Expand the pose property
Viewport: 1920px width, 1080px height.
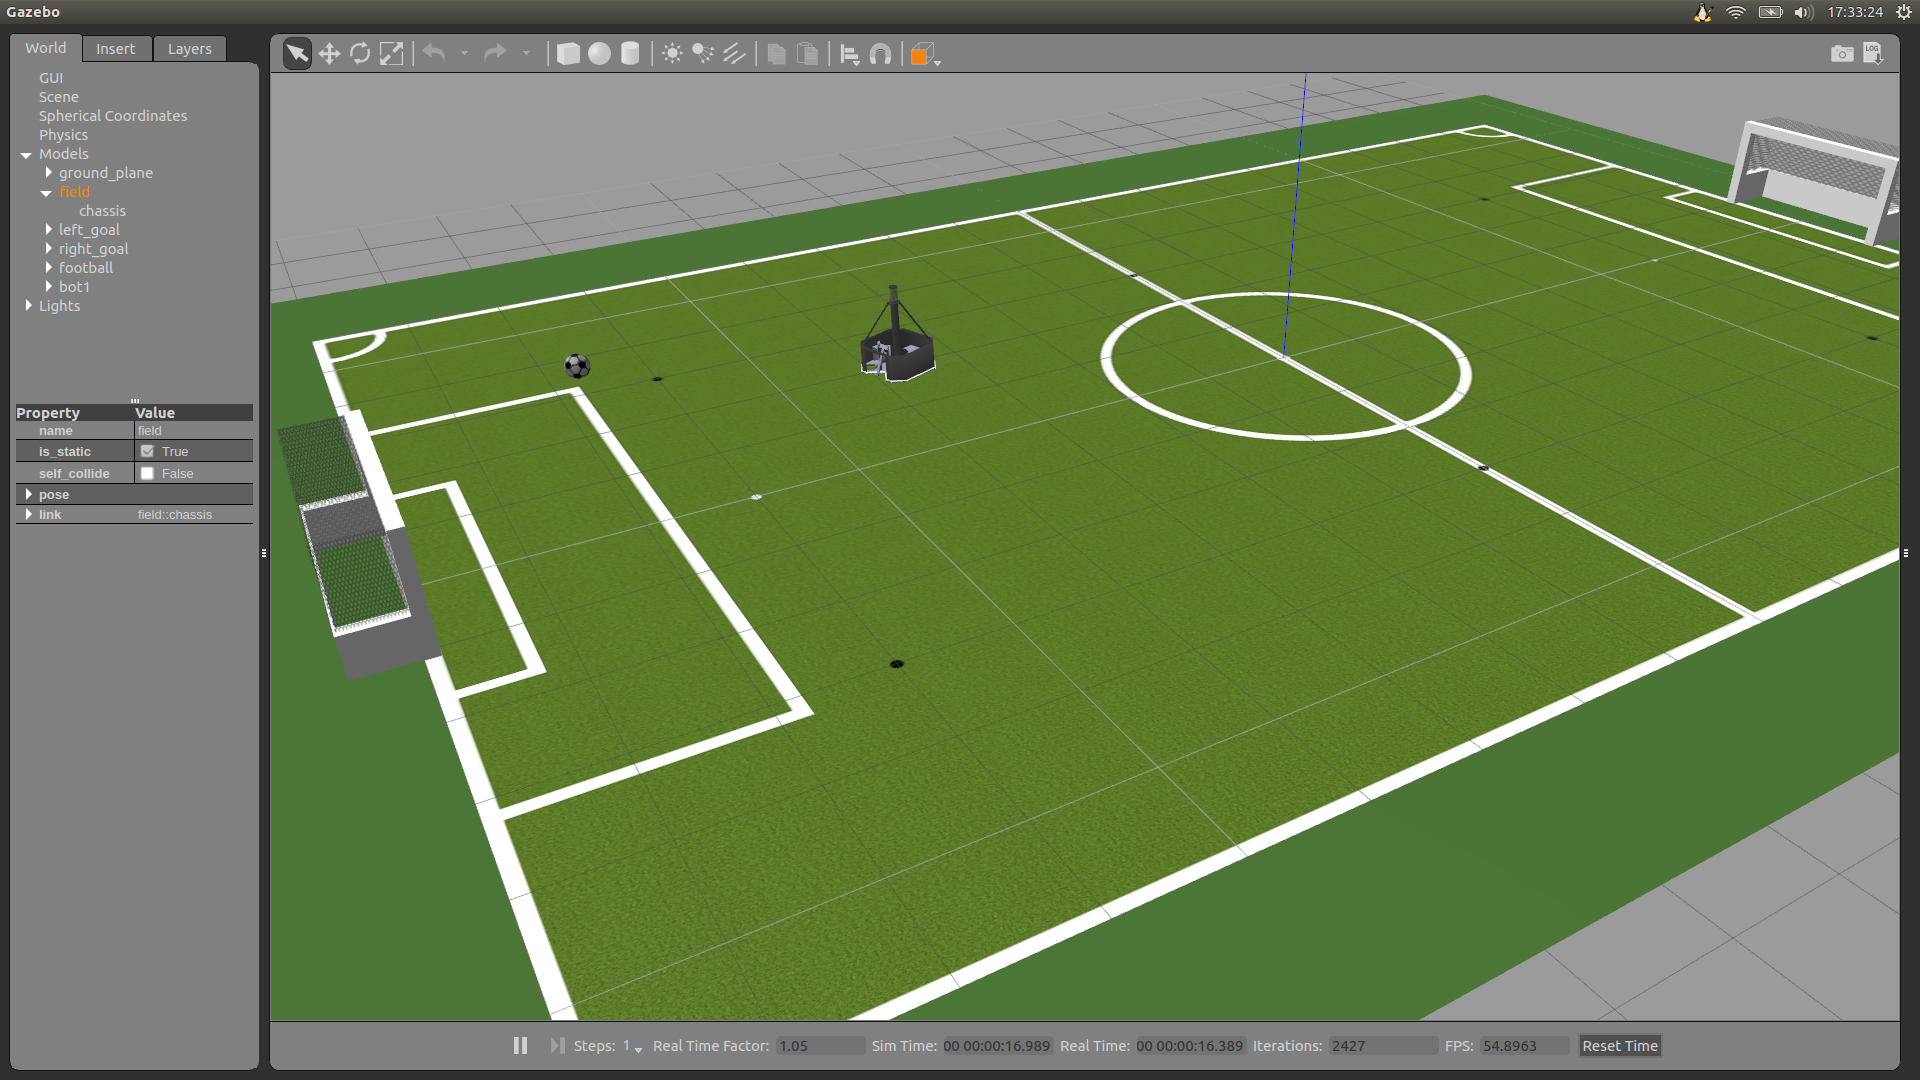point(28,495)
